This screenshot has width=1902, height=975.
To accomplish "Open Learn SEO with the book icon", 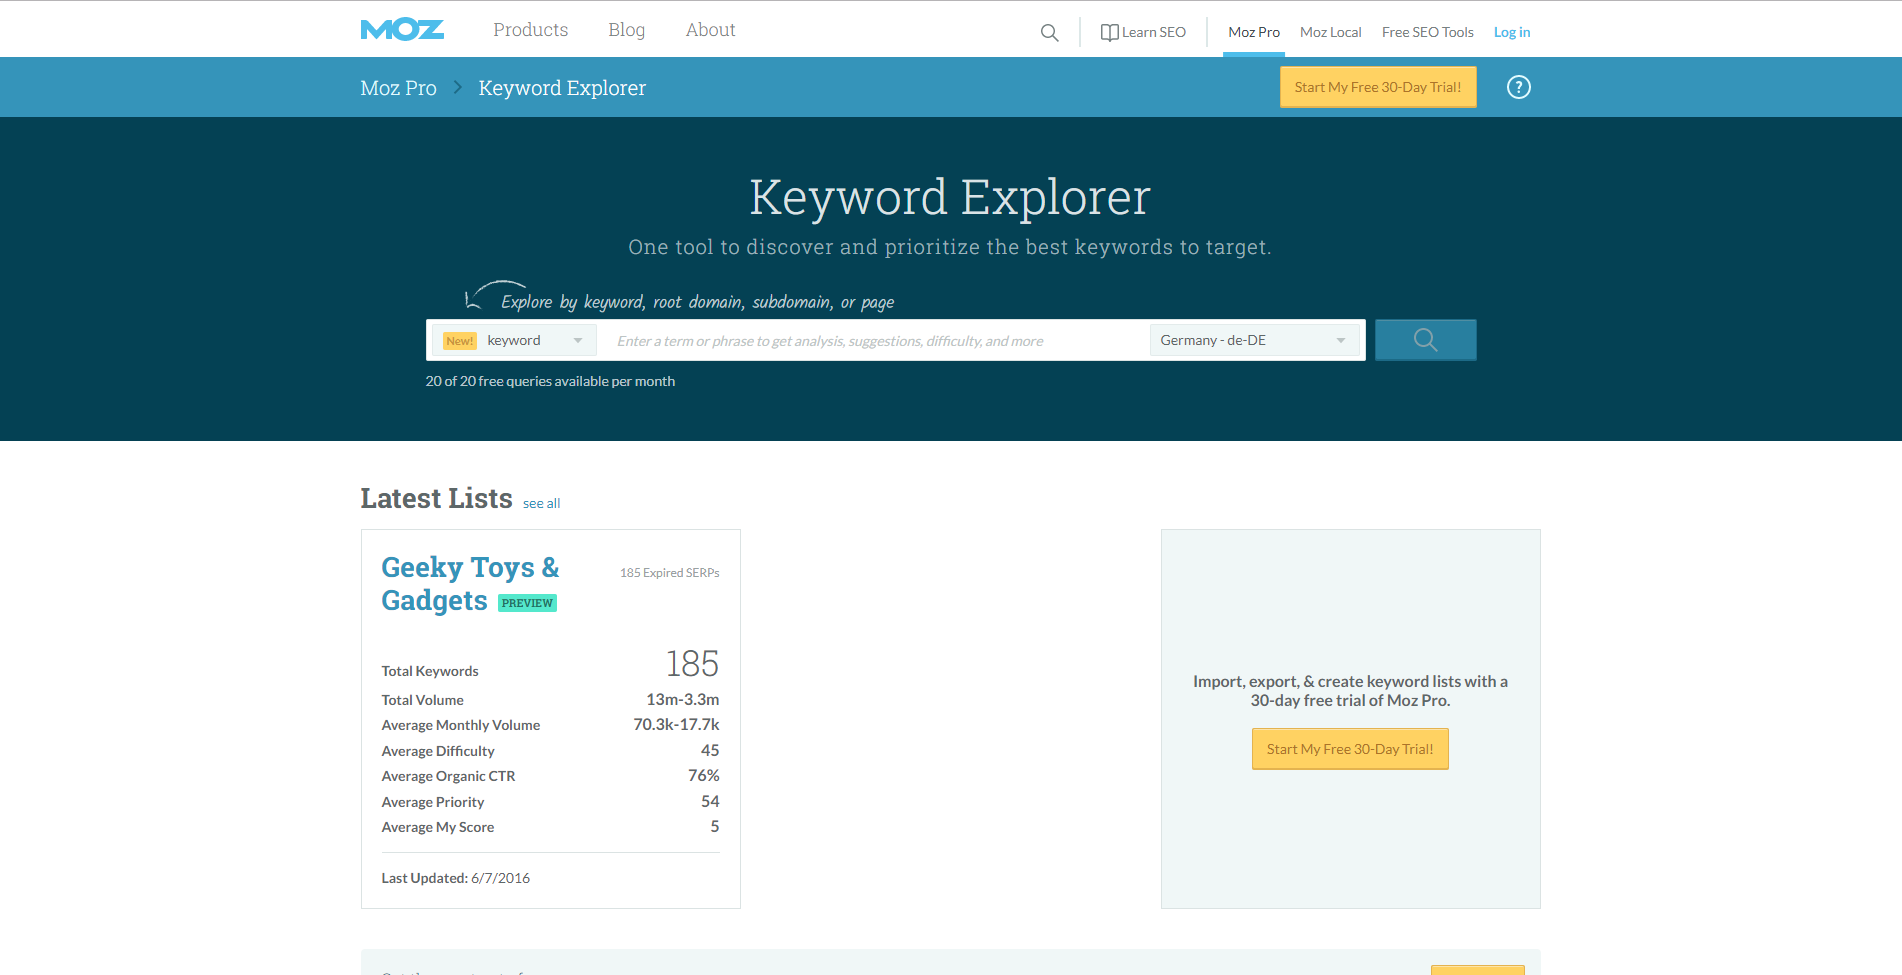I will point(1143,32).
